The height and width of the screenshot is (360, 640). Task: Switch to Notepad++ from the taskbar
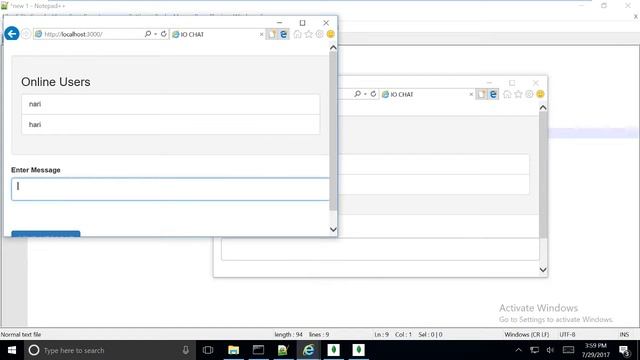click(283, 350)
